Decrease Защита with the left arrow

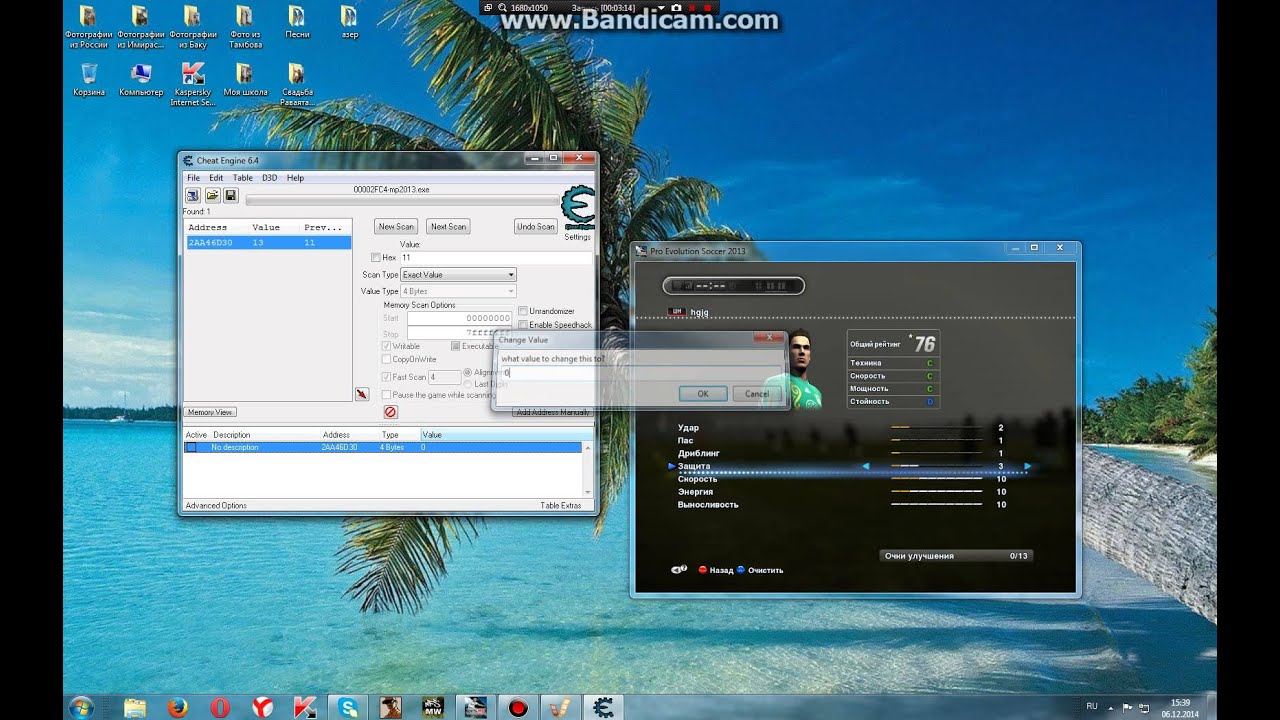(x=866, y=466)
